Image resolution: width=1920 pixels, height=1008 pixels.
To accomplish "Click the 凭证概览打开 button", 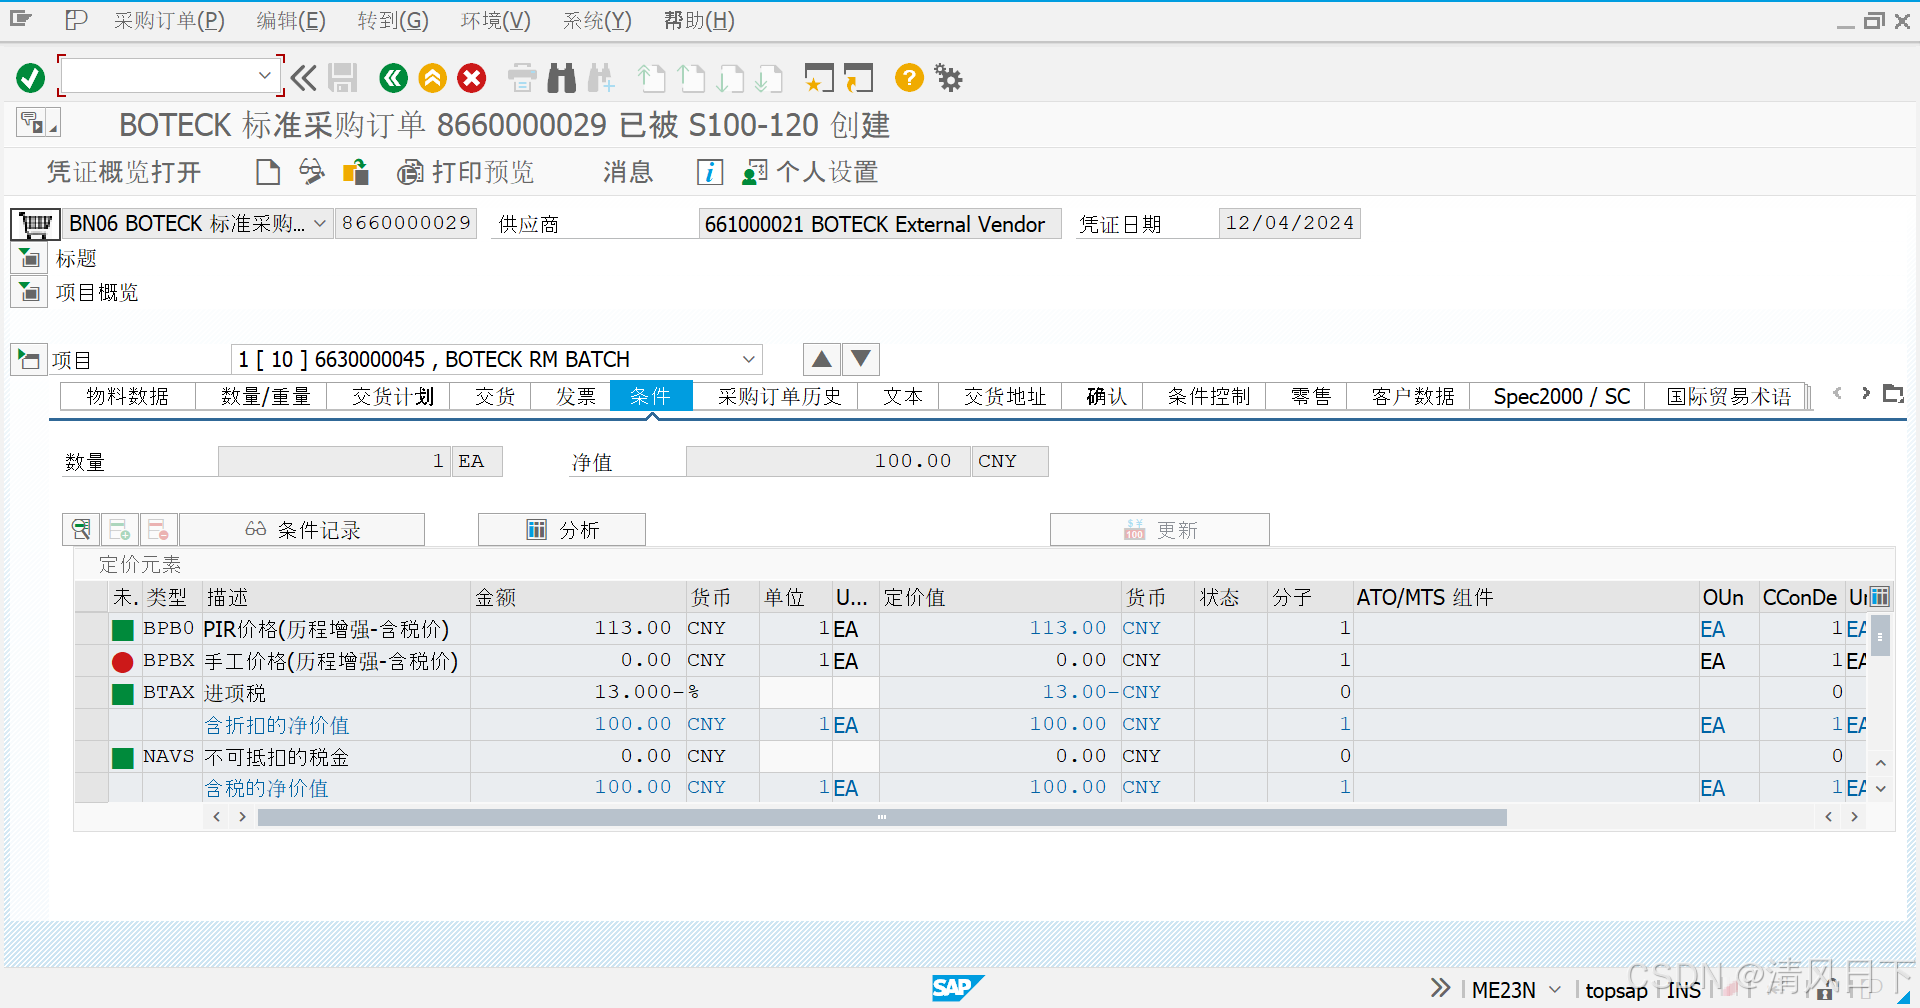I will 124,172.
